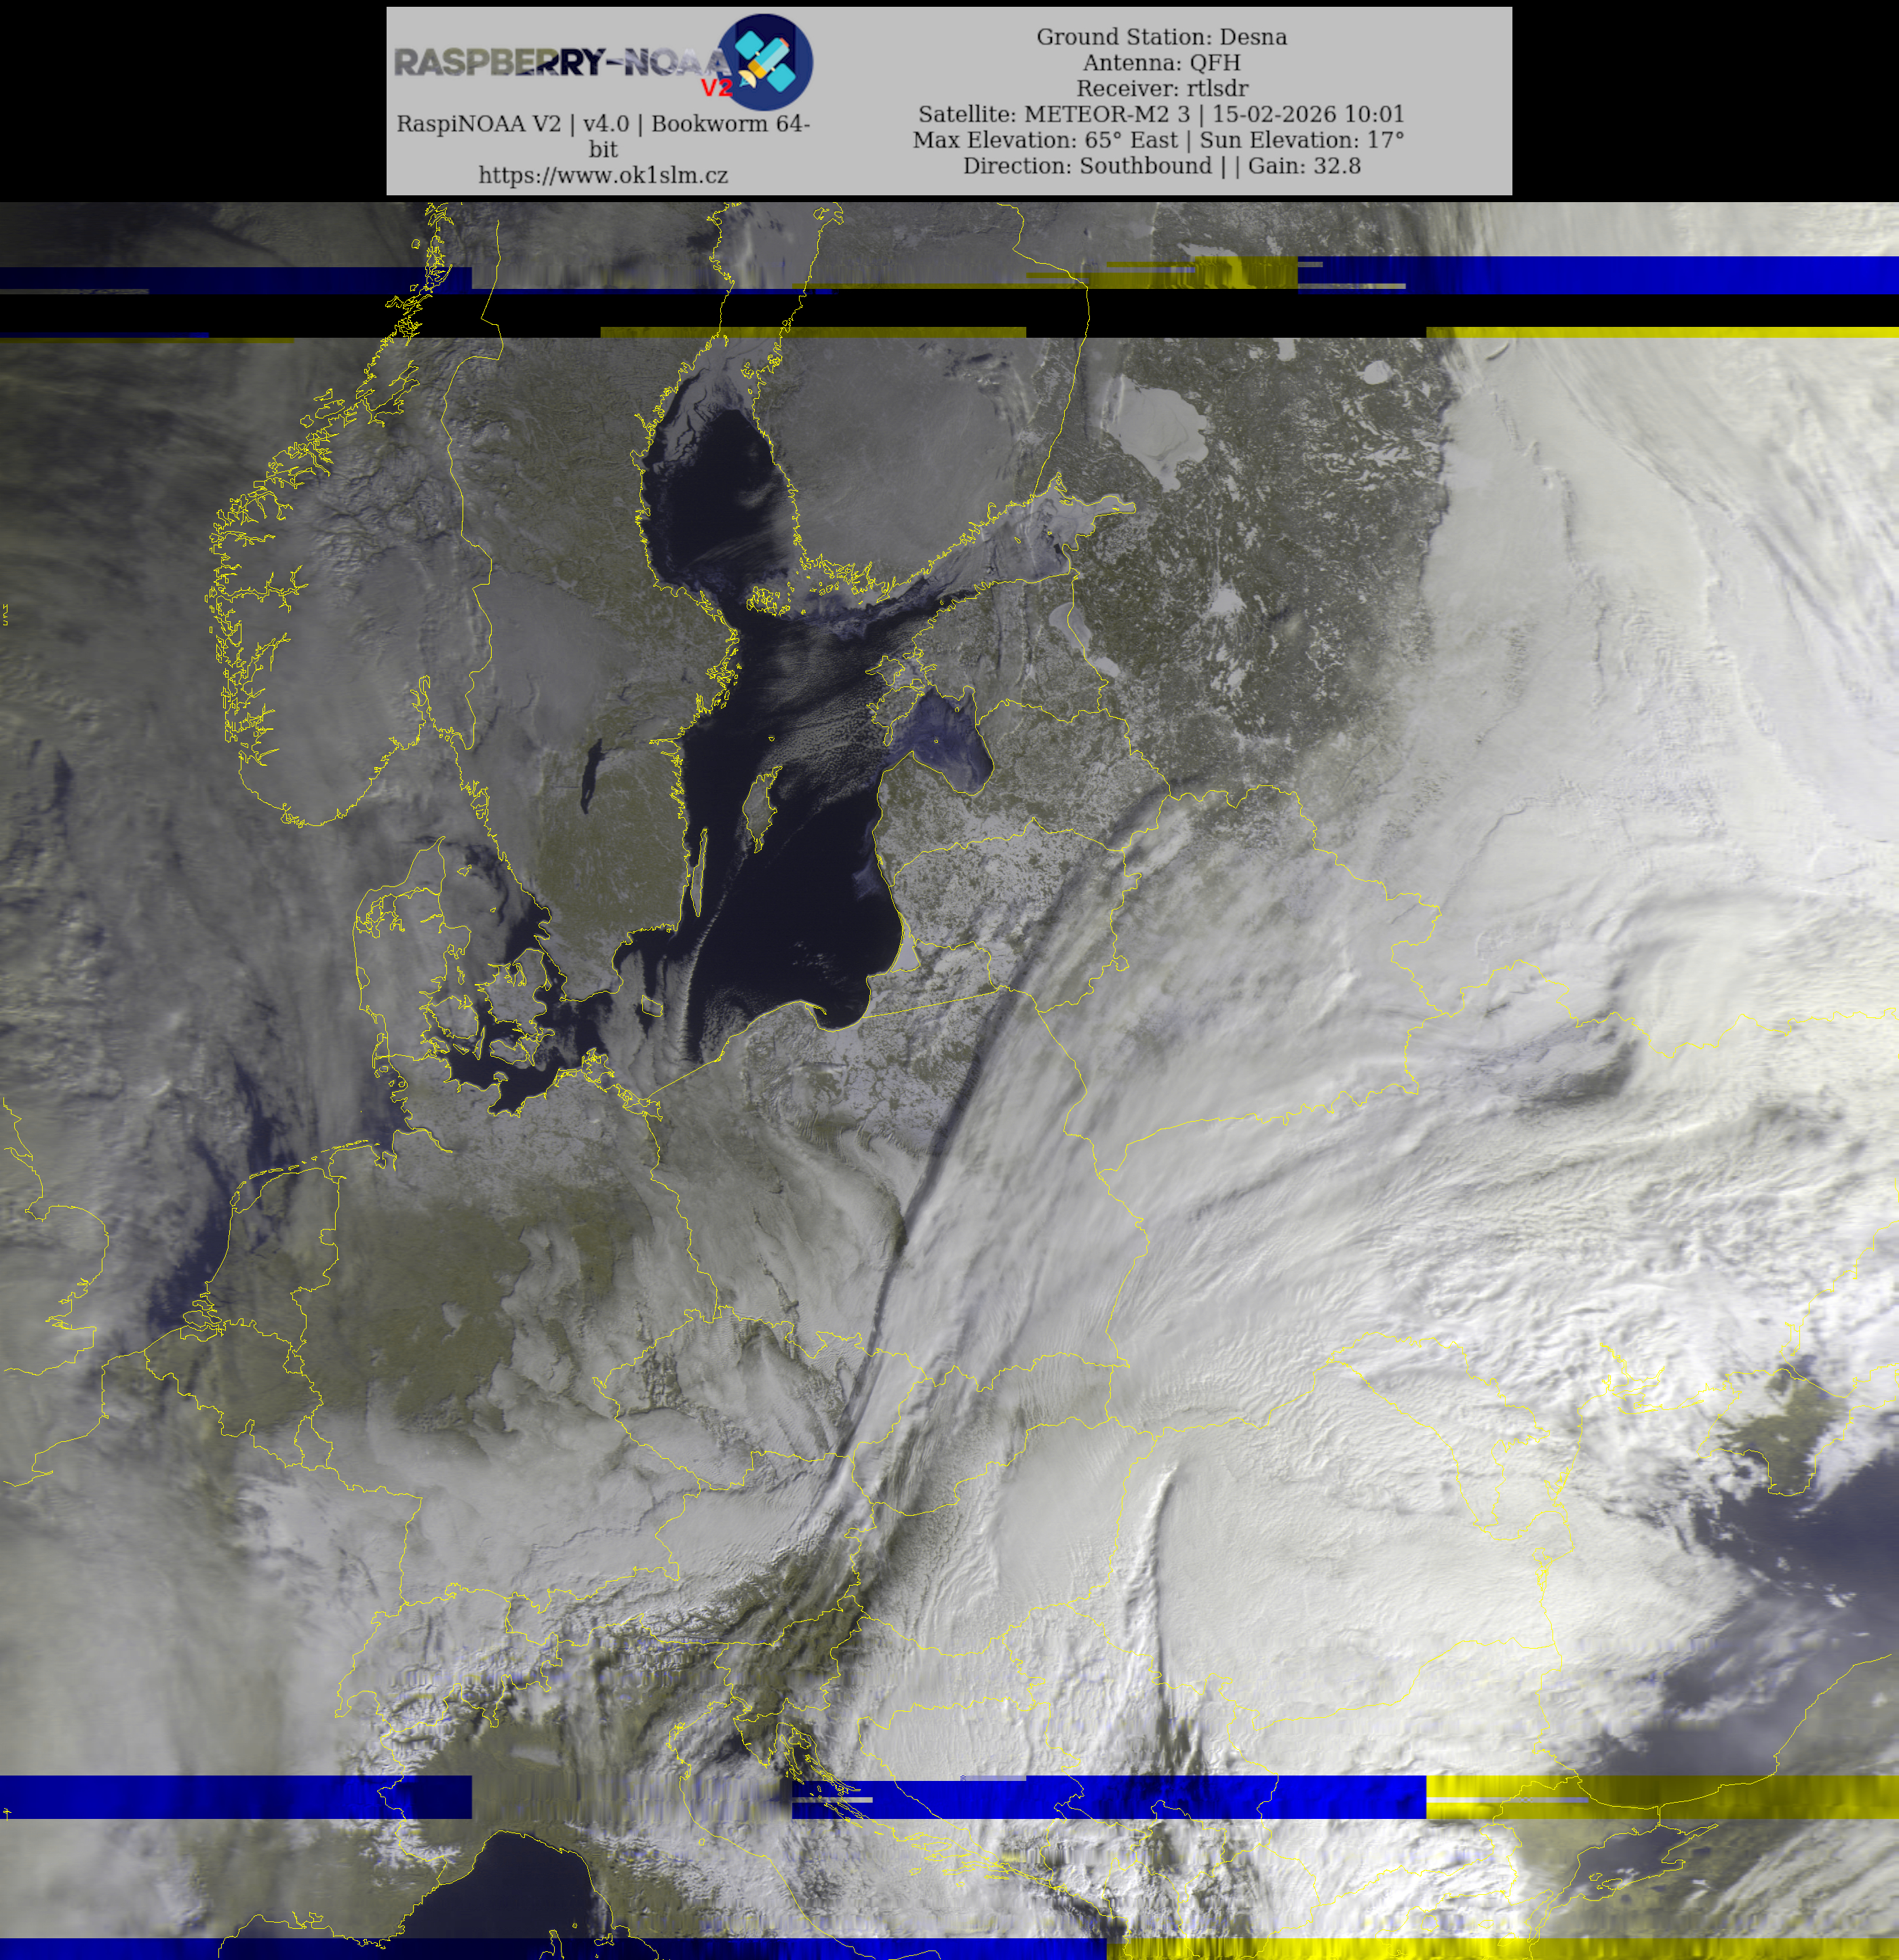Click the Ground Station: Desna text
Screen dimensions: 1899x1960
(x=1161, y=37)
